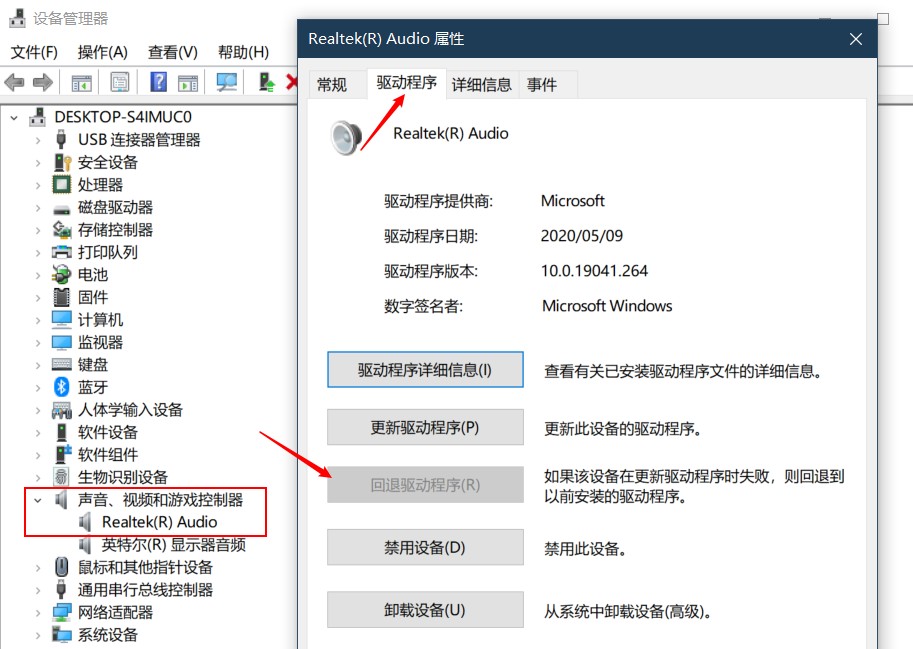The image size is (913, 649).
Task: Expand the 监视器 category
Action: coord(38,343)
